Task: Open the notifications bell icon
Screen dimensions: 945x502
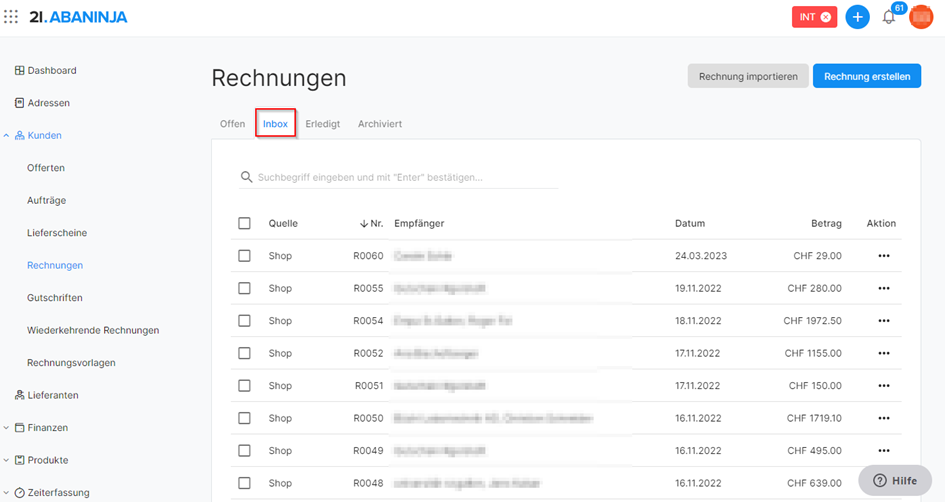Action: [888, 17]
